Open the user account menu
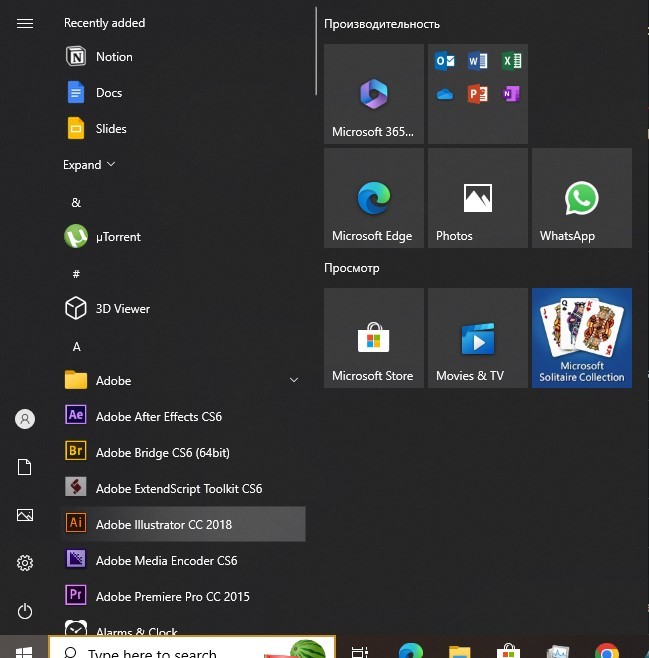Viewport: 649px width, 658px height. point(25,419)
